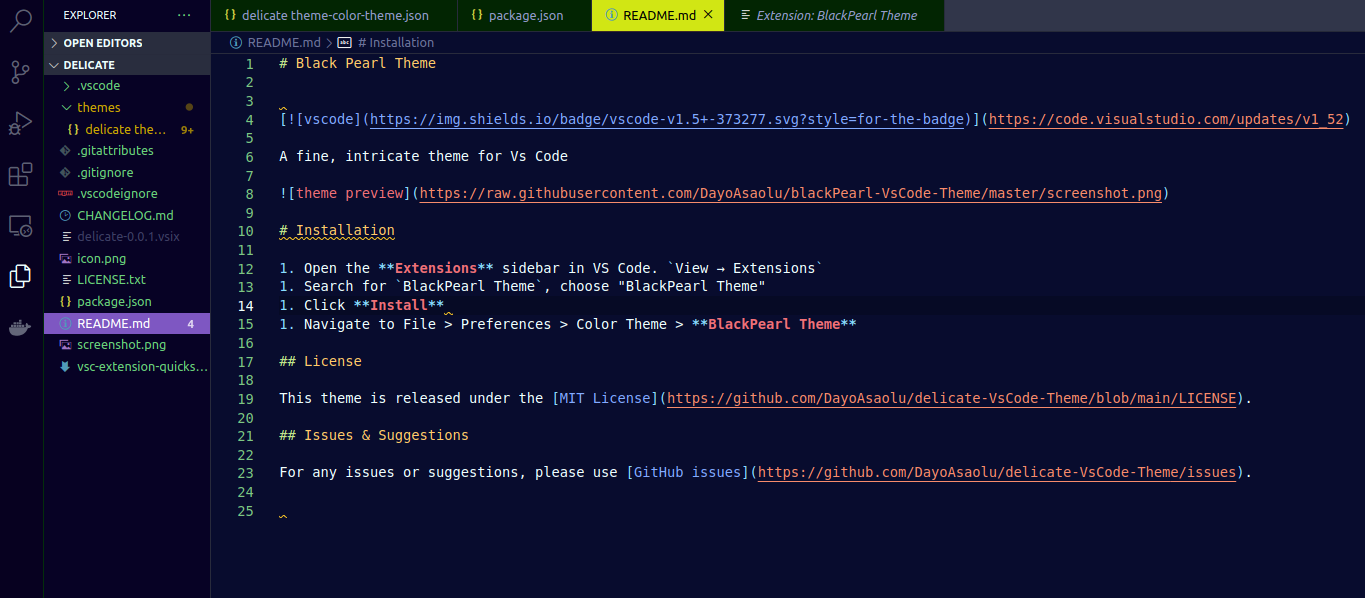Click the raw.githubusercontent.com screenshot URL
The width and height of the screenshot is (1365, 598).
[791, 193]
